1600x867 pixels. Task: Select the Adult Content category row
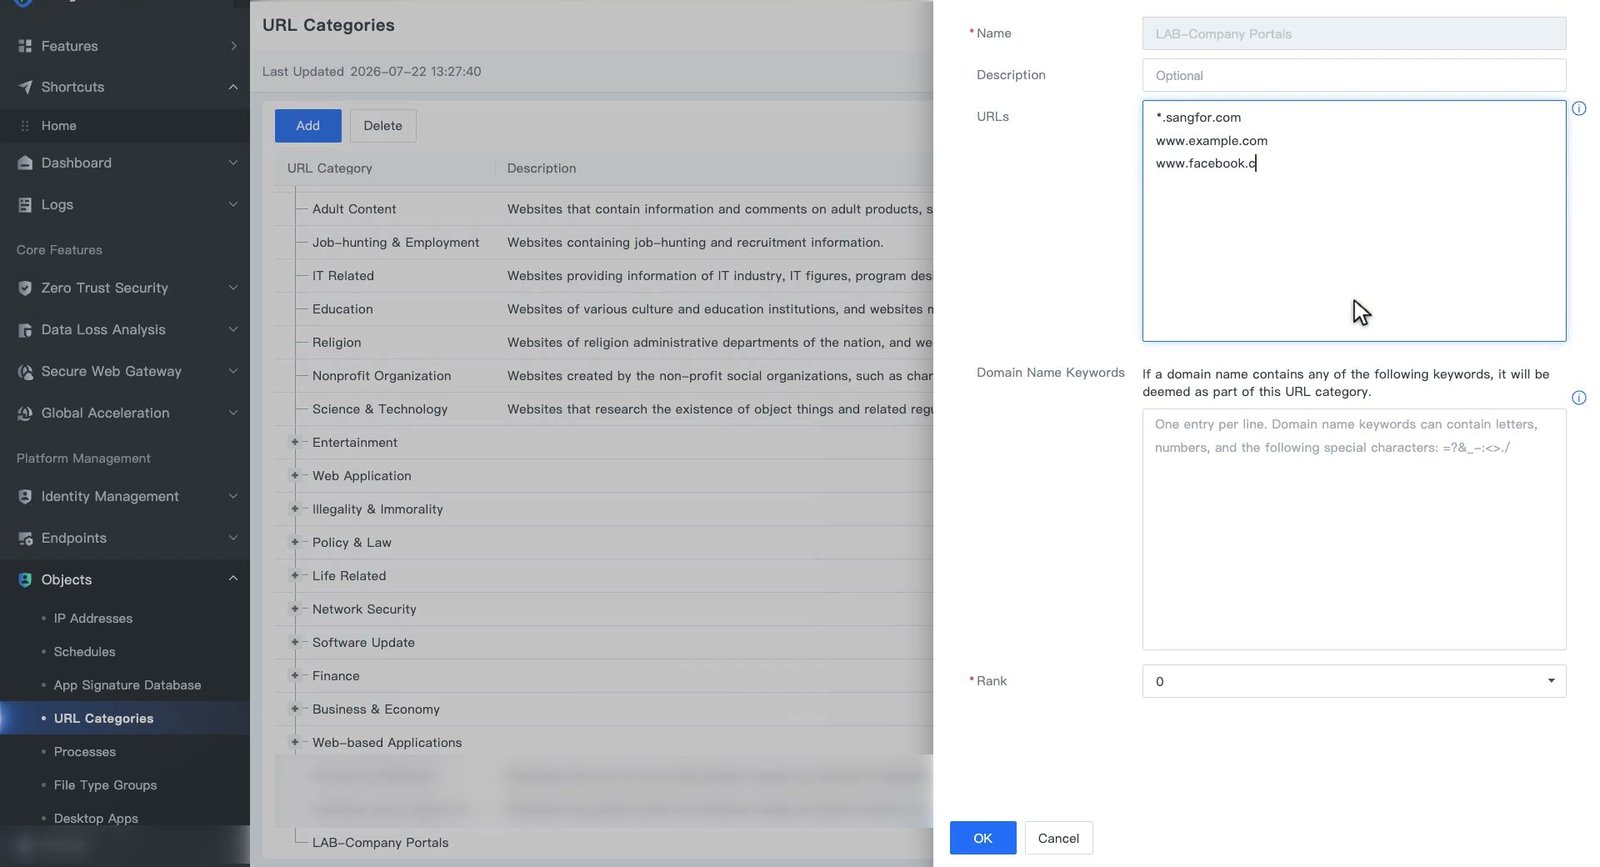[x=604, y=209]
